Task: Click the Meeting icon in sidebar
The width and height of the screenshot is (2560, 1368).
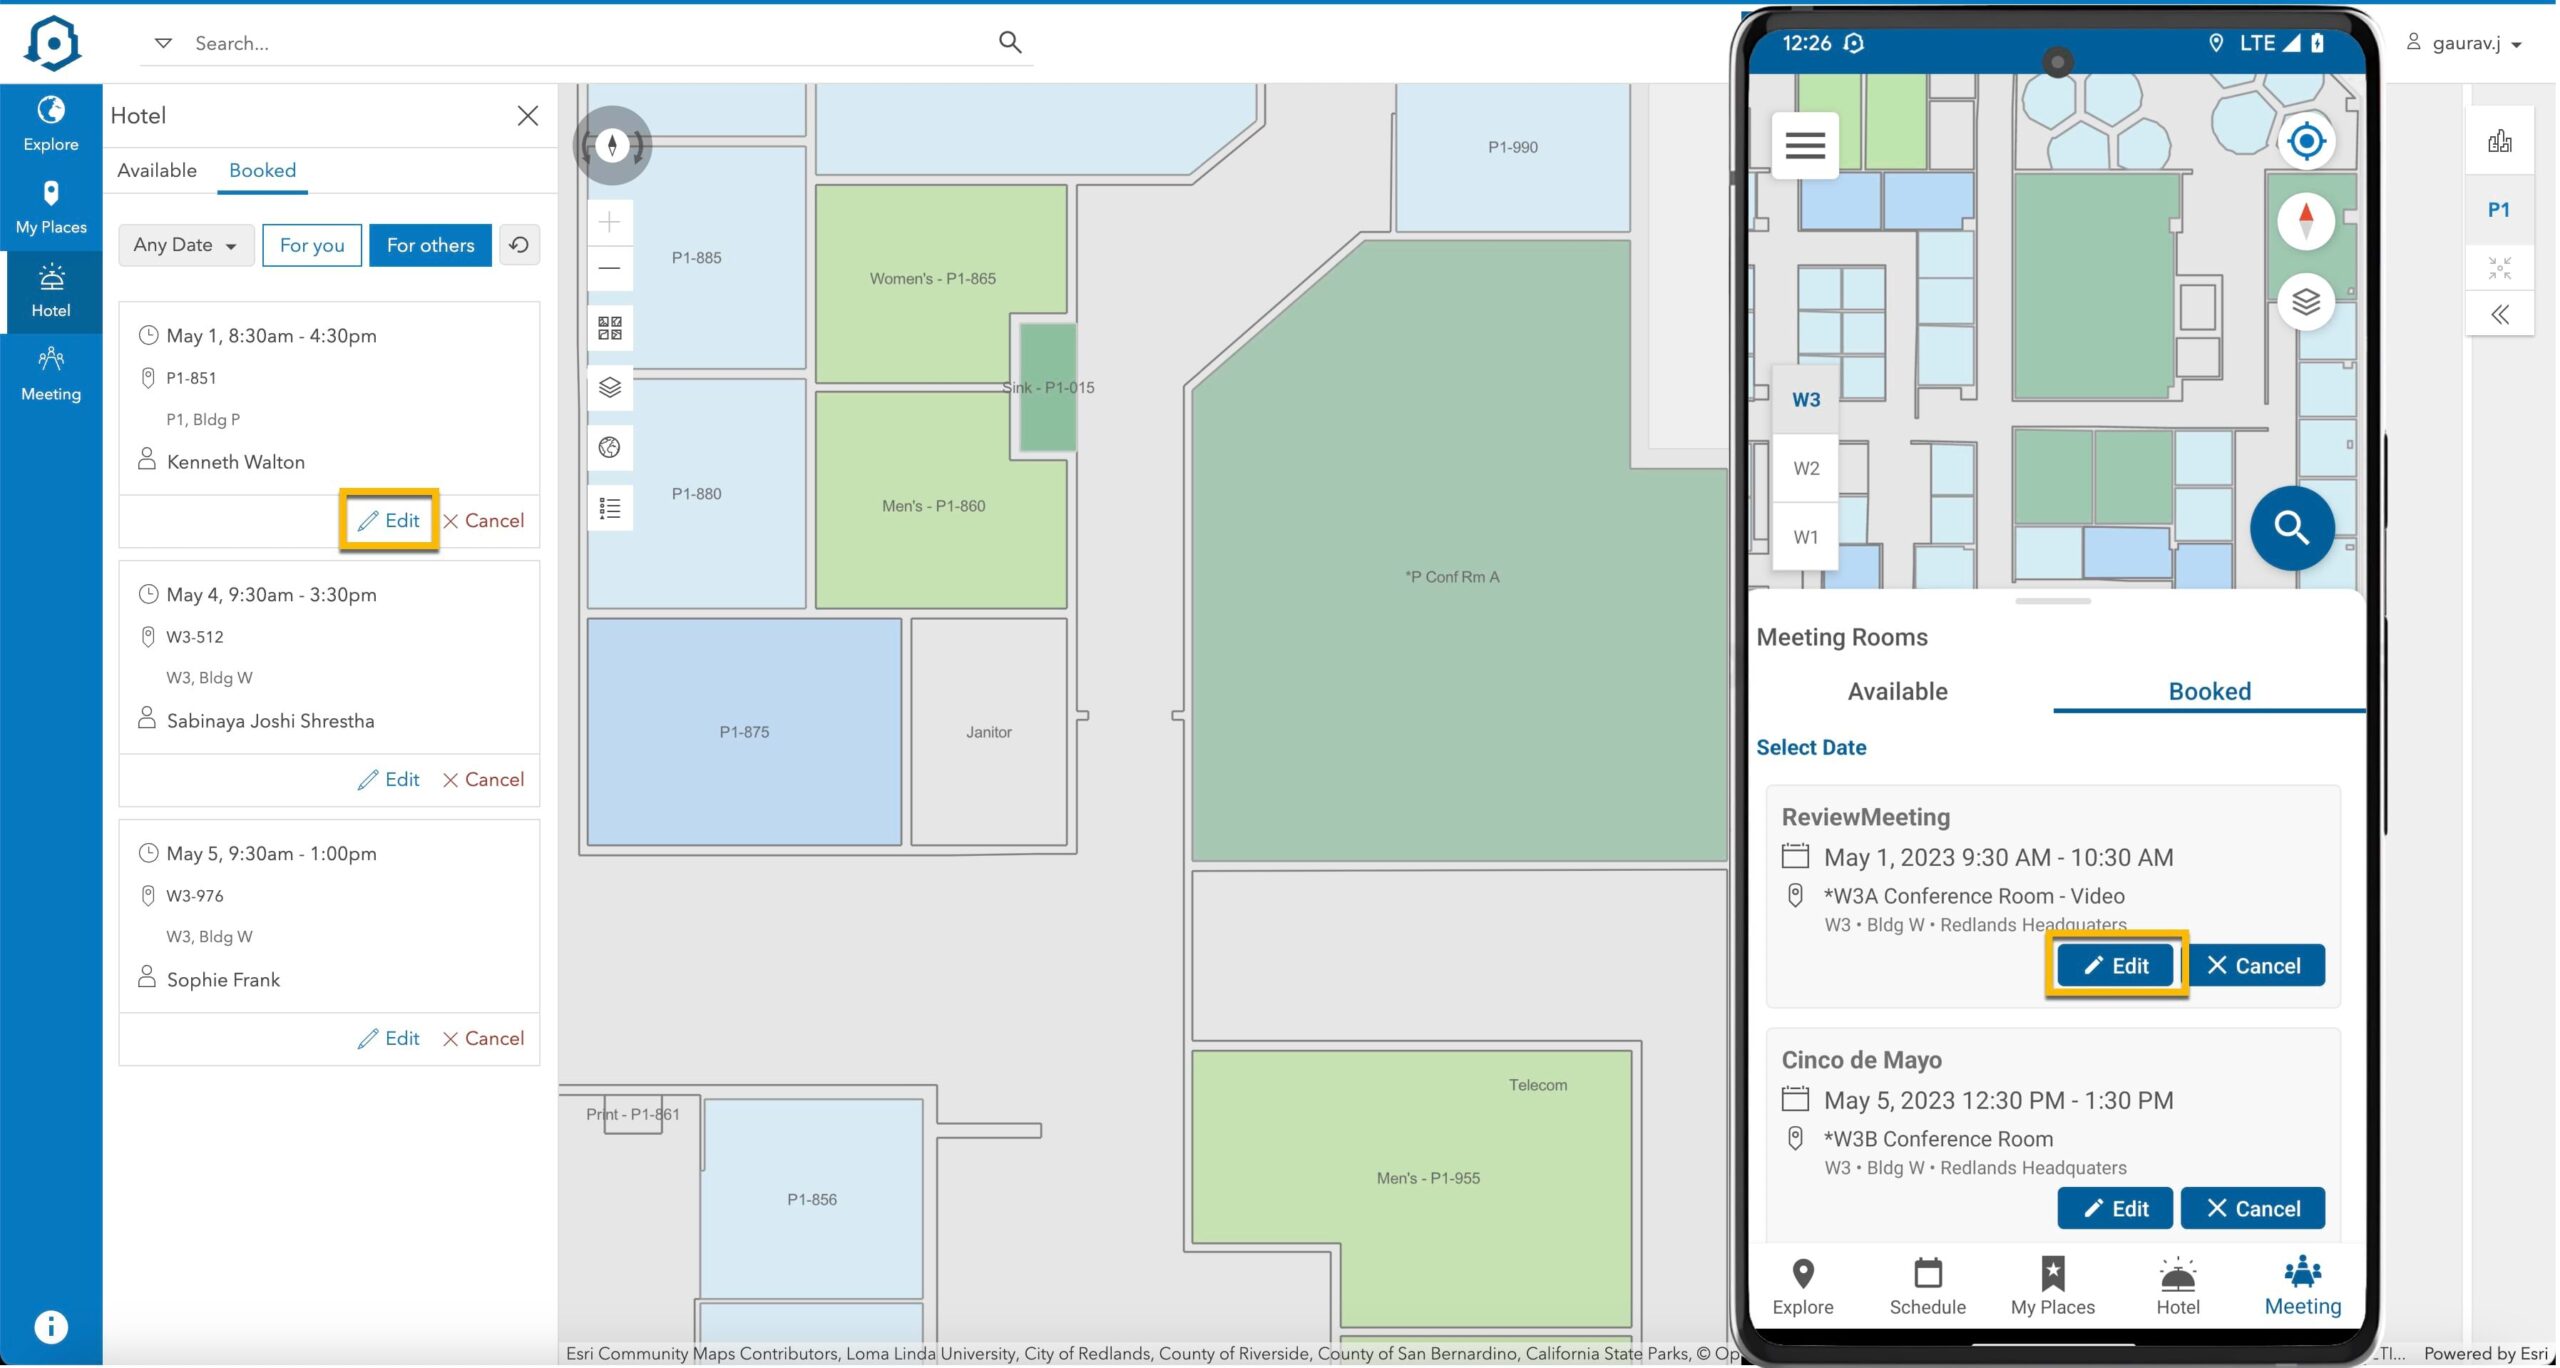Action: point(51,371)
